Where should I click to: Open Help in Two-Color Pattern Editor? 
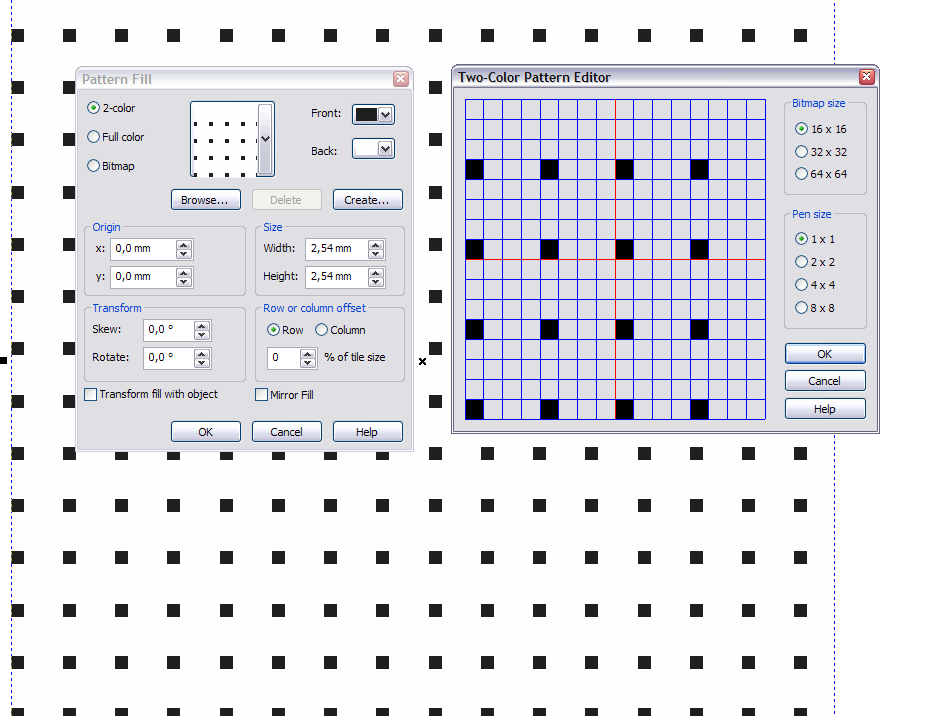[825, 409]
